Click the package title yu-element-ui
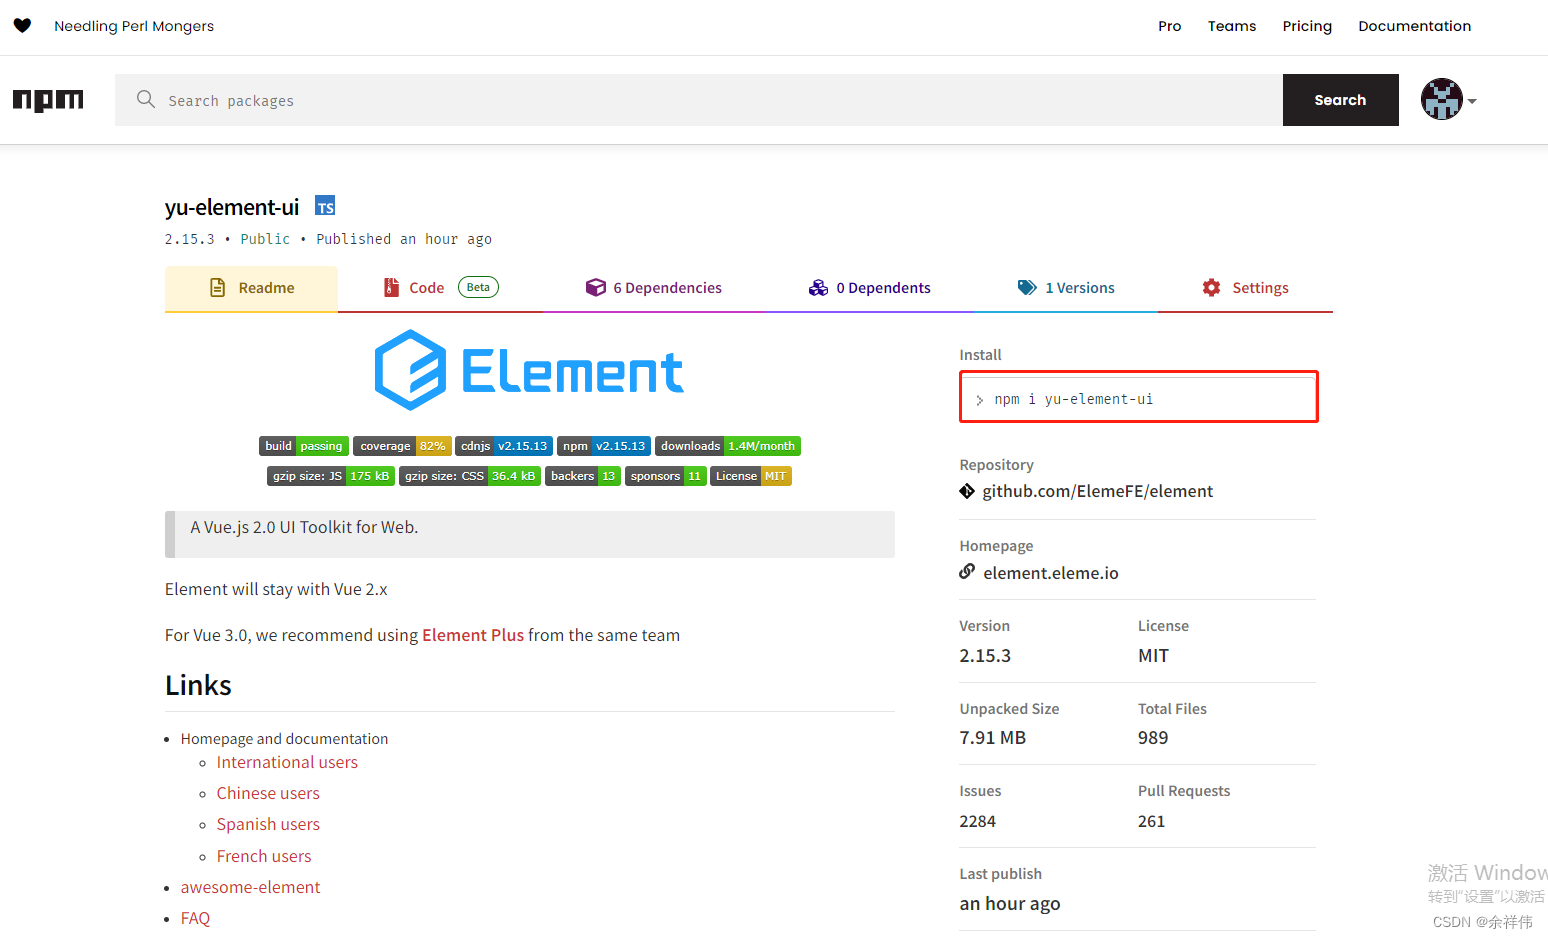 tap(232, 207)
